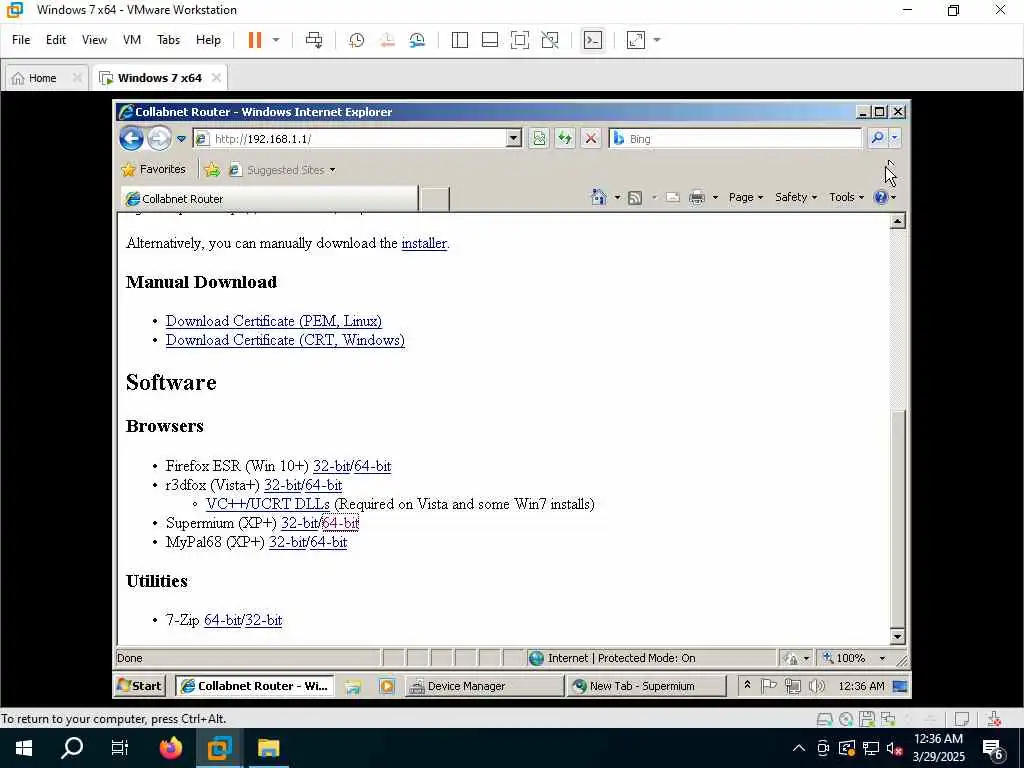Screen dimensions: 1024x768
Task: Expand the IE zoom level 100% dropdown
Action: click(882, 658)
